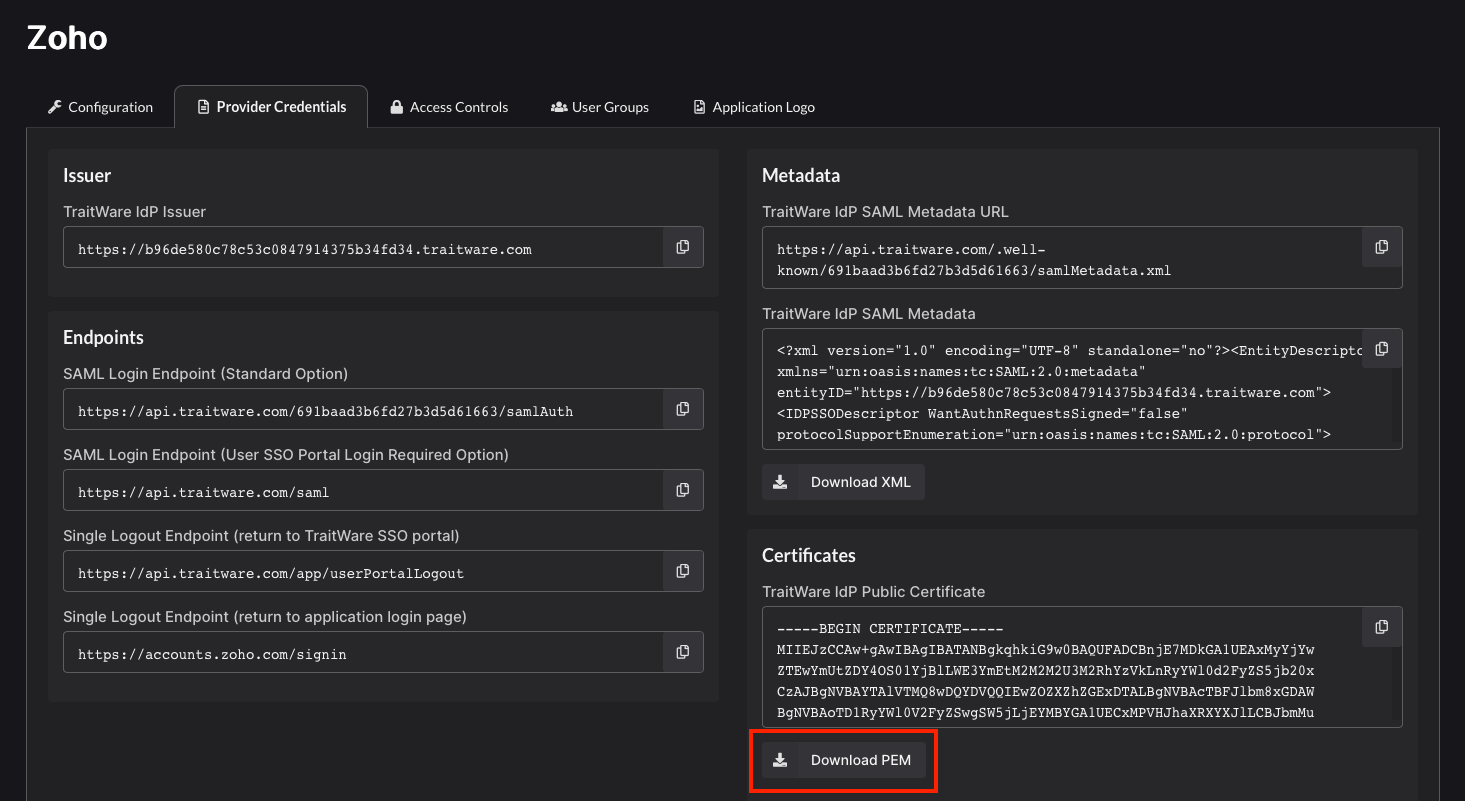
Task: Click the people icon on User Groups tab
Action: tap(559, 107)
